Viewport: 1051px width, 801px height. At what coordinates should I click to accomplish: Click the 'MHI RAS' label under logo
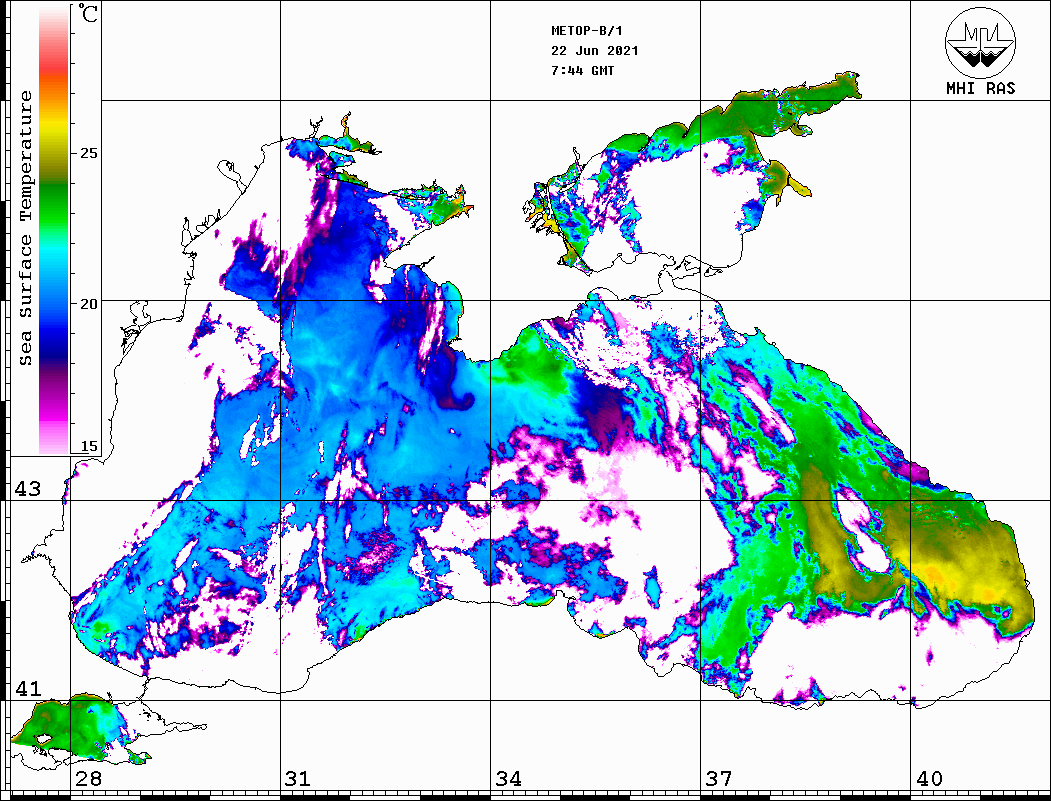point(980,88)
